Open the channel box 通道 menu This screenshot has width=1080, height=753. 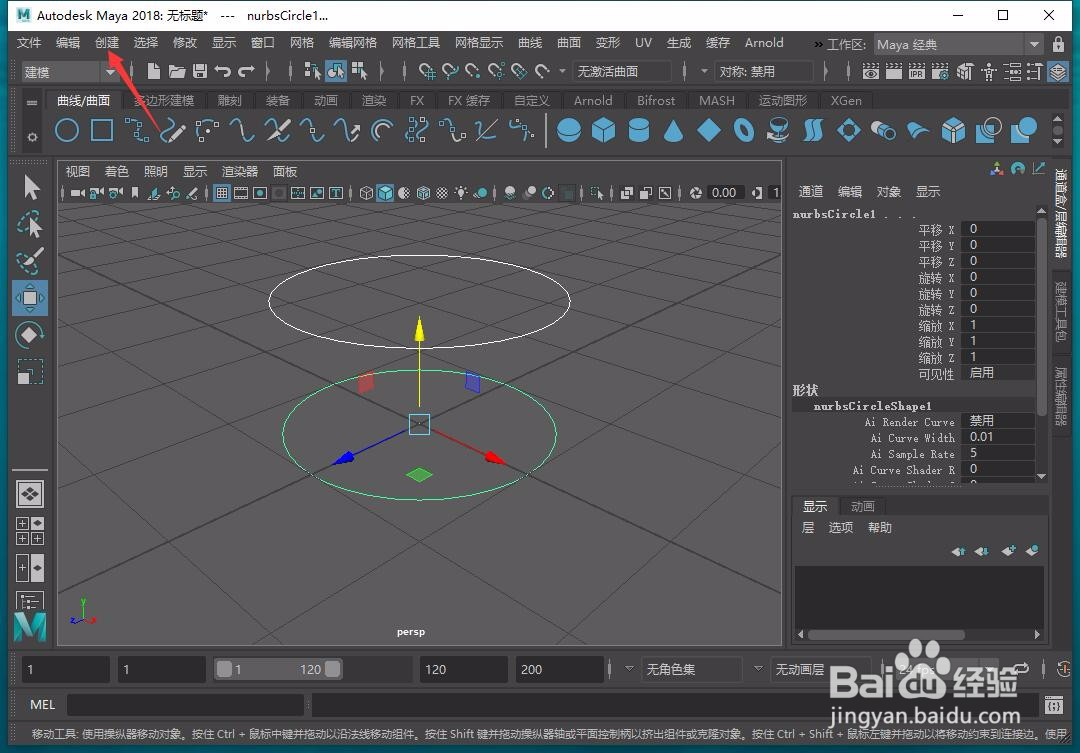[811, 192]
